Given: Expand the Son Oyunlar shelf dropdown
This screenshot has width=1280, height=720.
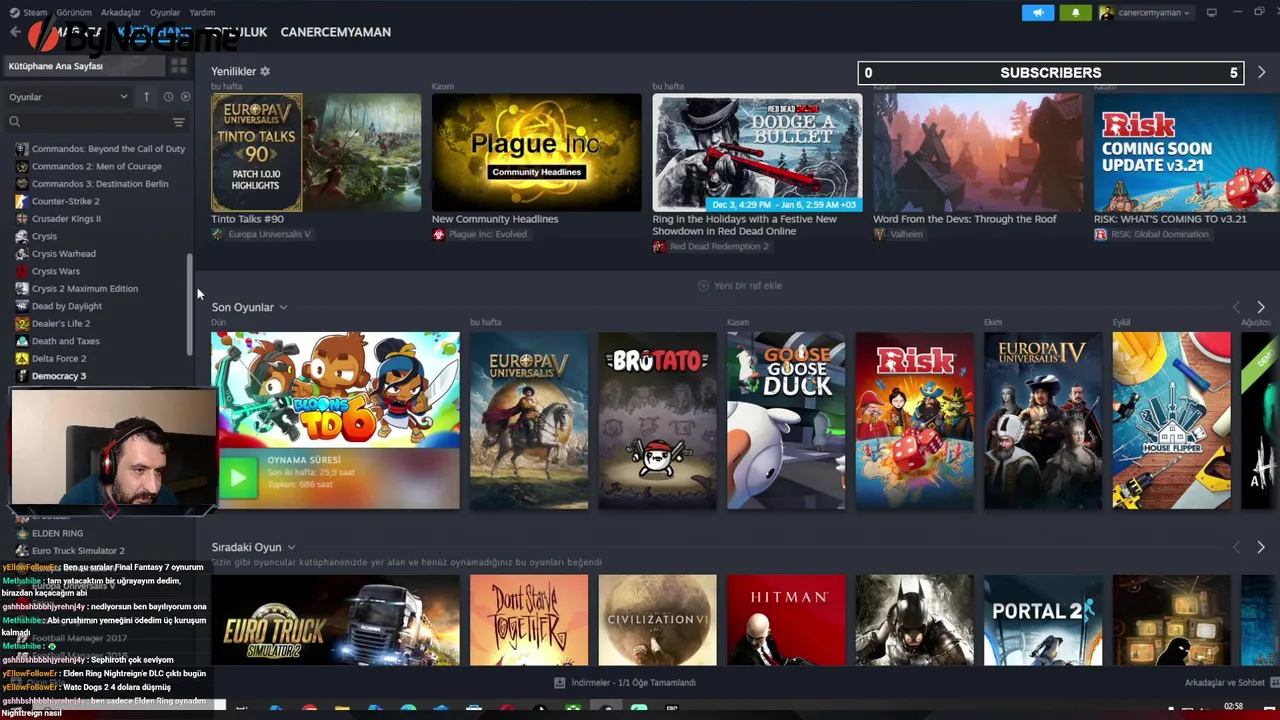Looking at the screenshot, I should click(283, 307).
